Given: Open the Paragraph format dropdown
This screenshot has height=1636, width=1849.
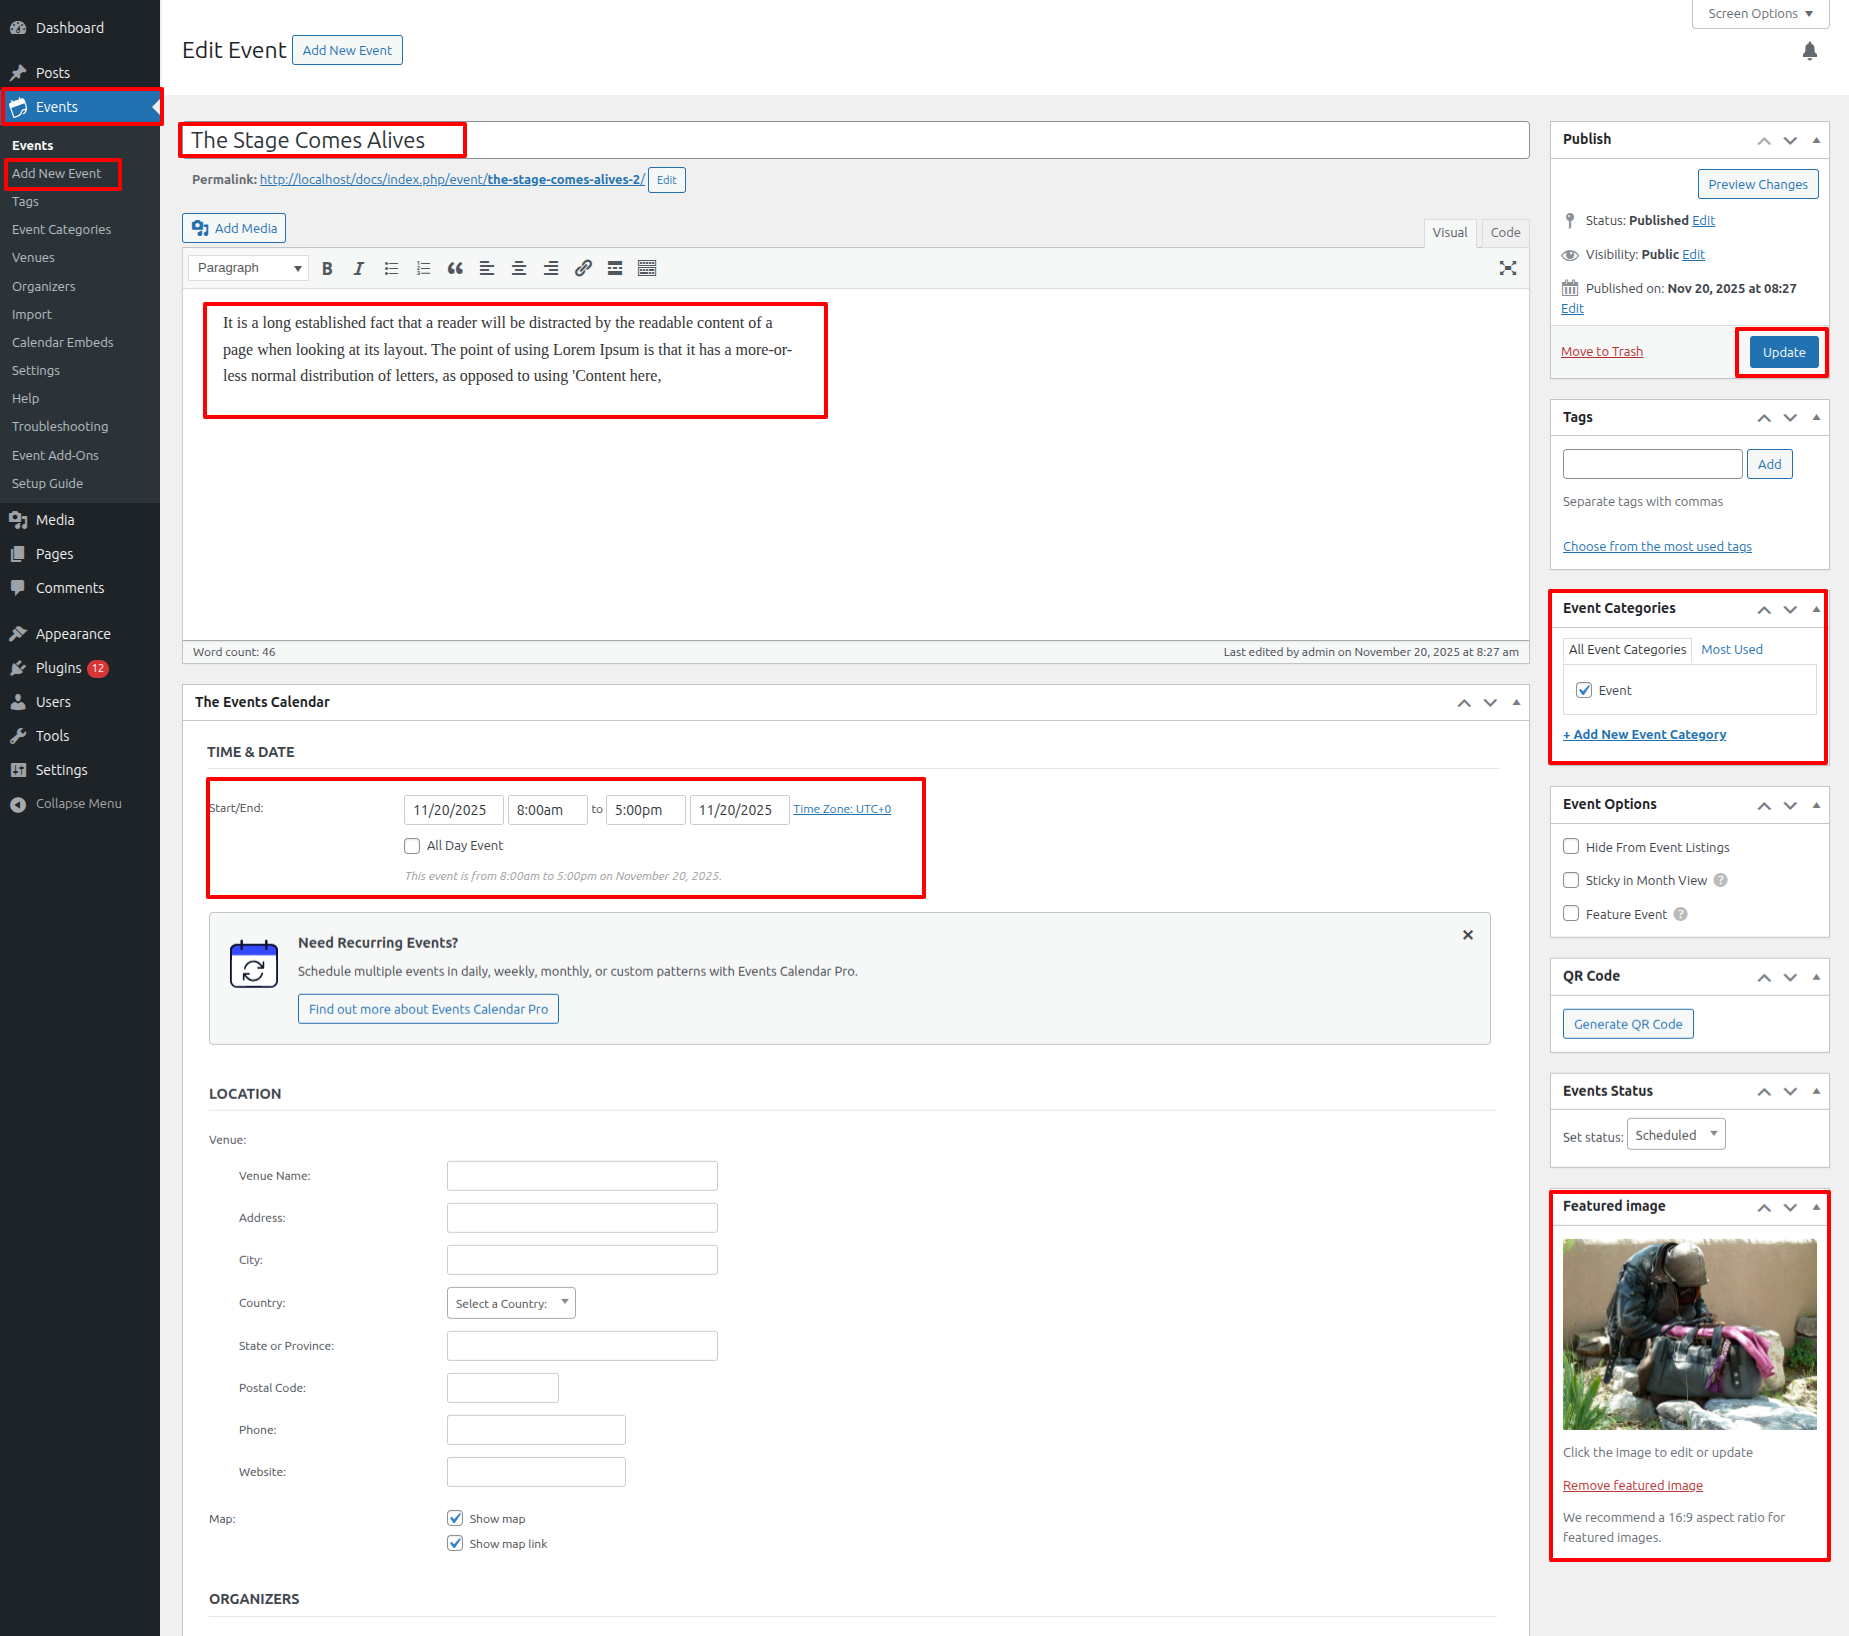Looking at the screenshot, I should 248,268.
